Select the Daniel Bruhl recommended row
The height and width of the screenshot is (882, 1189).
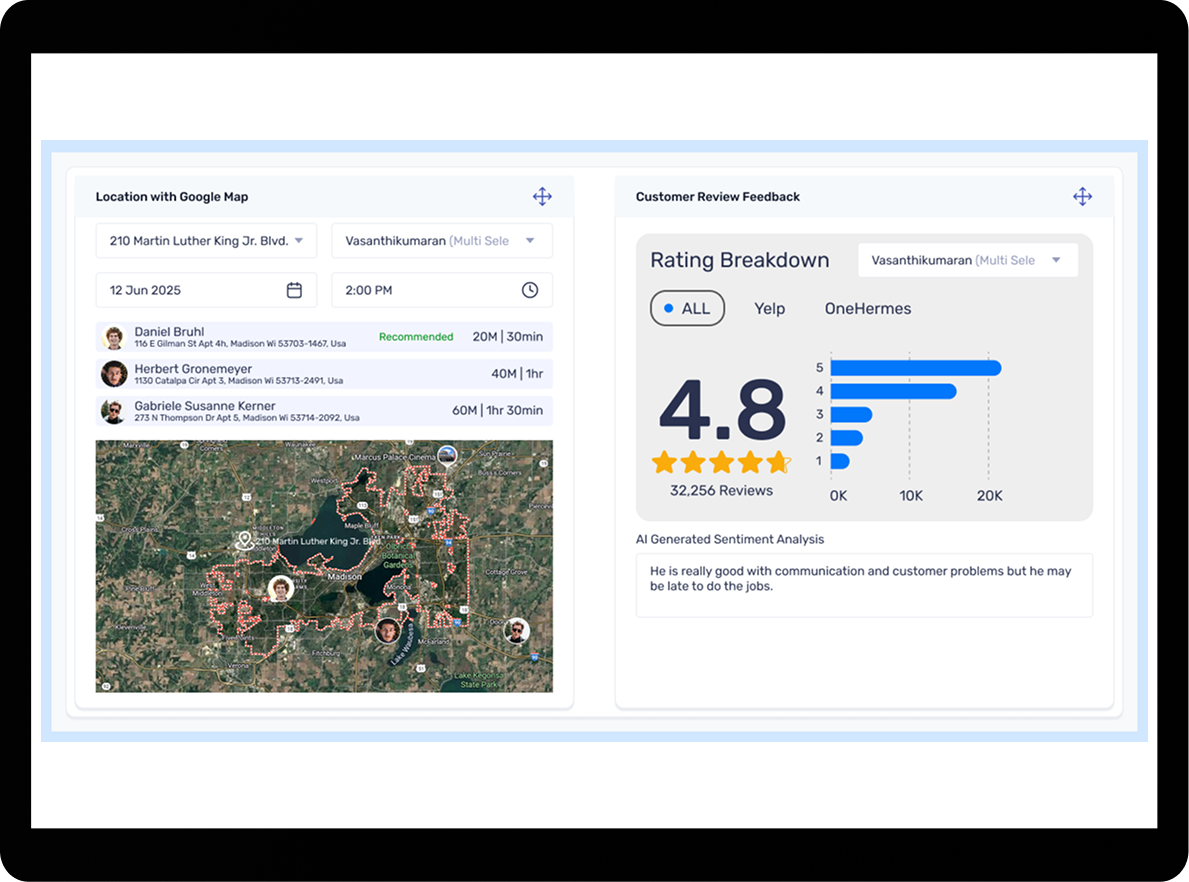[324, 337]
